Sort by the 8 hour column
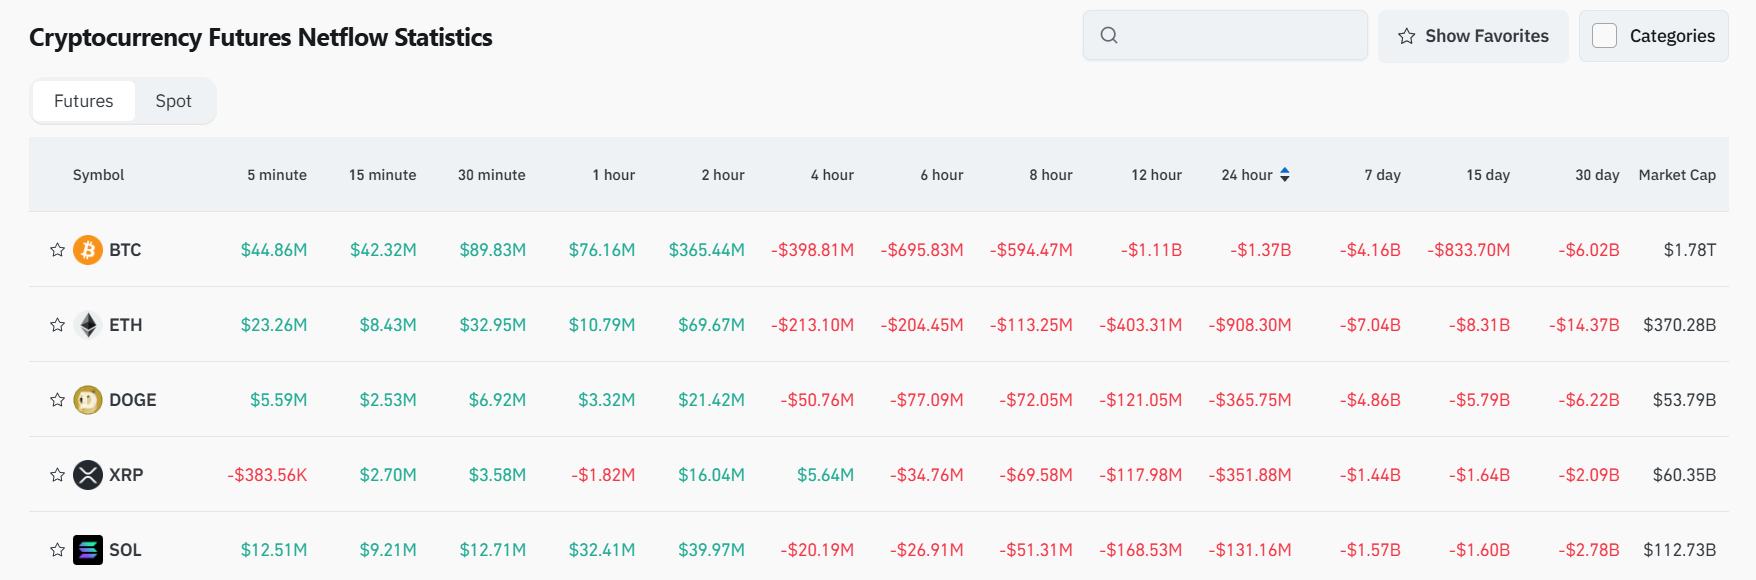 pyautogui.click(x=1051, y=175)
